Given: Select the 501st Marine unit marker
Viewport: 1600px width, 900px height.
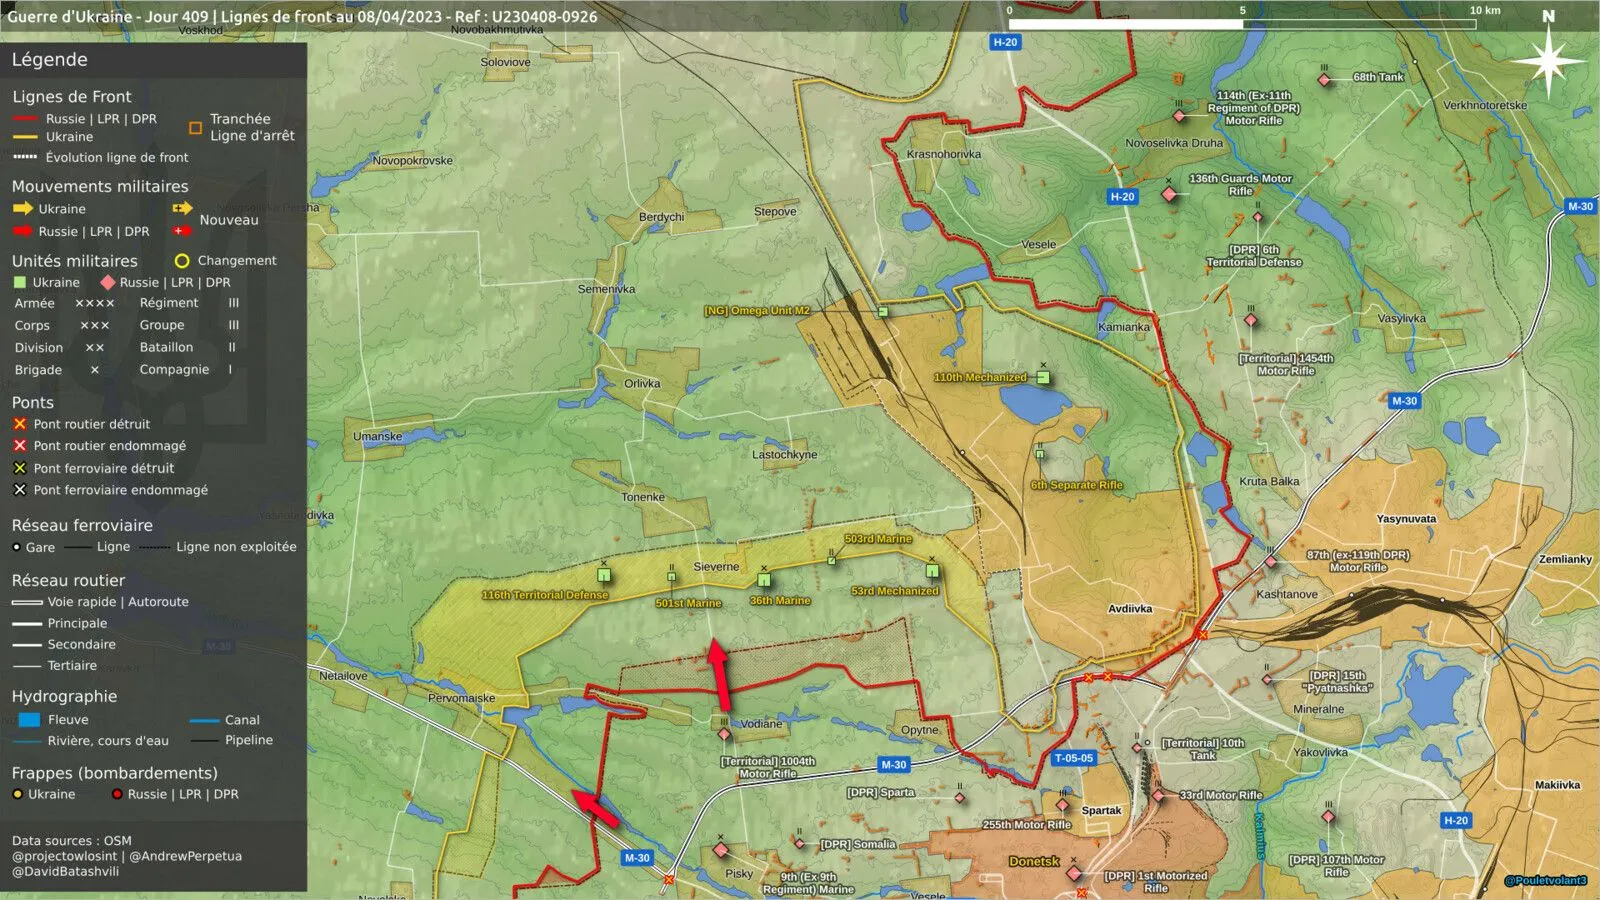Looking at the screenshot, I should 672,578.
